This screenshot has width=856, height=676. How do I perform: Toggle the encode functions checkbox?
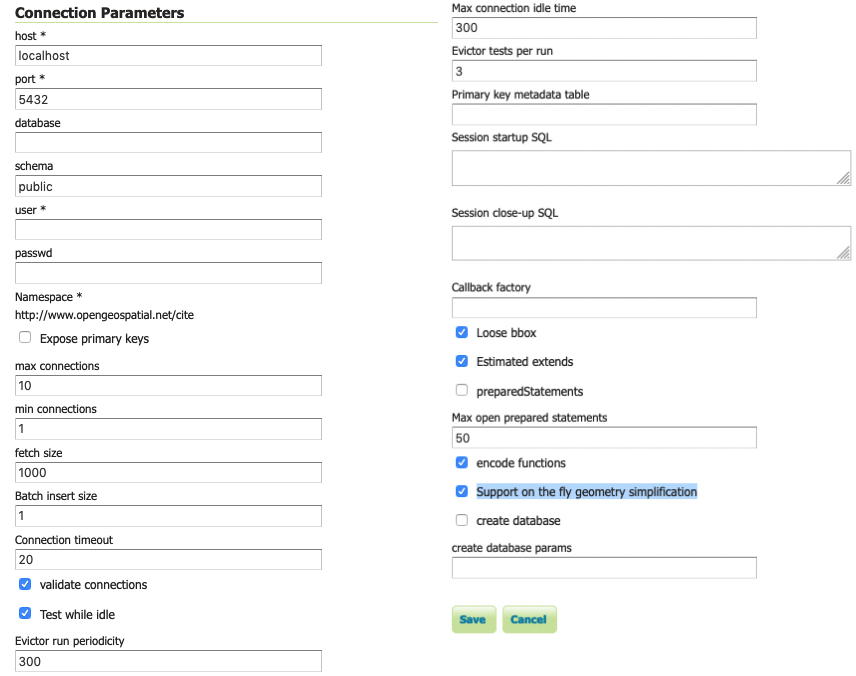tap(462, 463)
